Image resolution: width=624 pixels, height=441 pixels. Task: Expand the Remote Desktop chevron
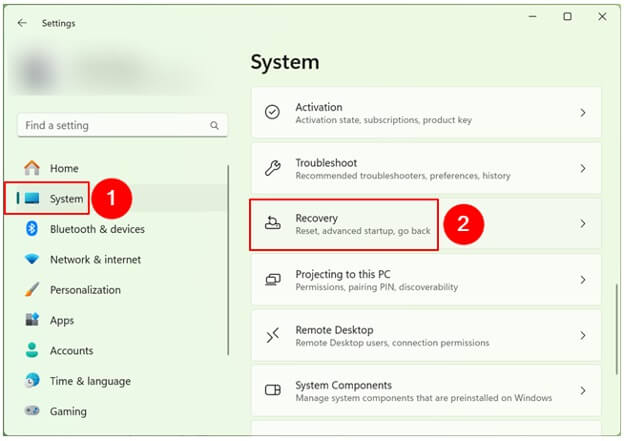pyautogui.click(x=583, y=336)
